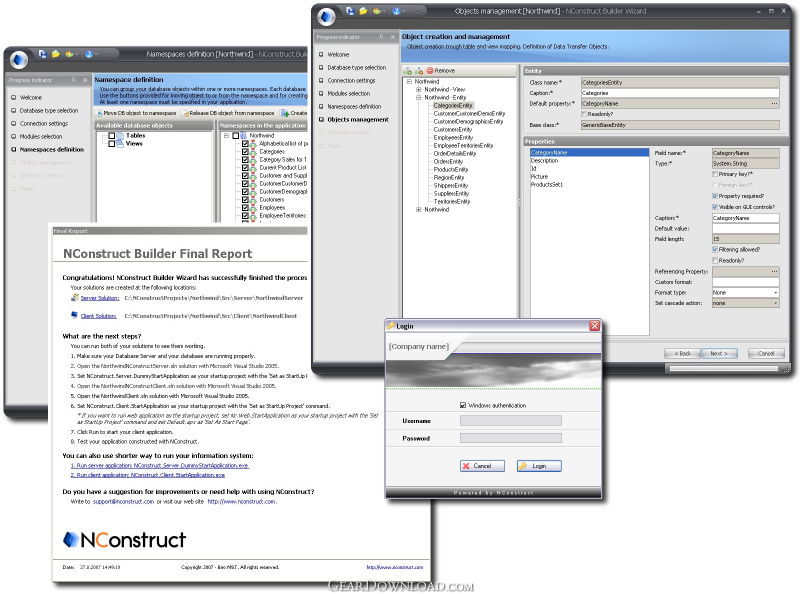Click the Remove icon above the entity tree
803x594 pixels.
click(430, 71)
